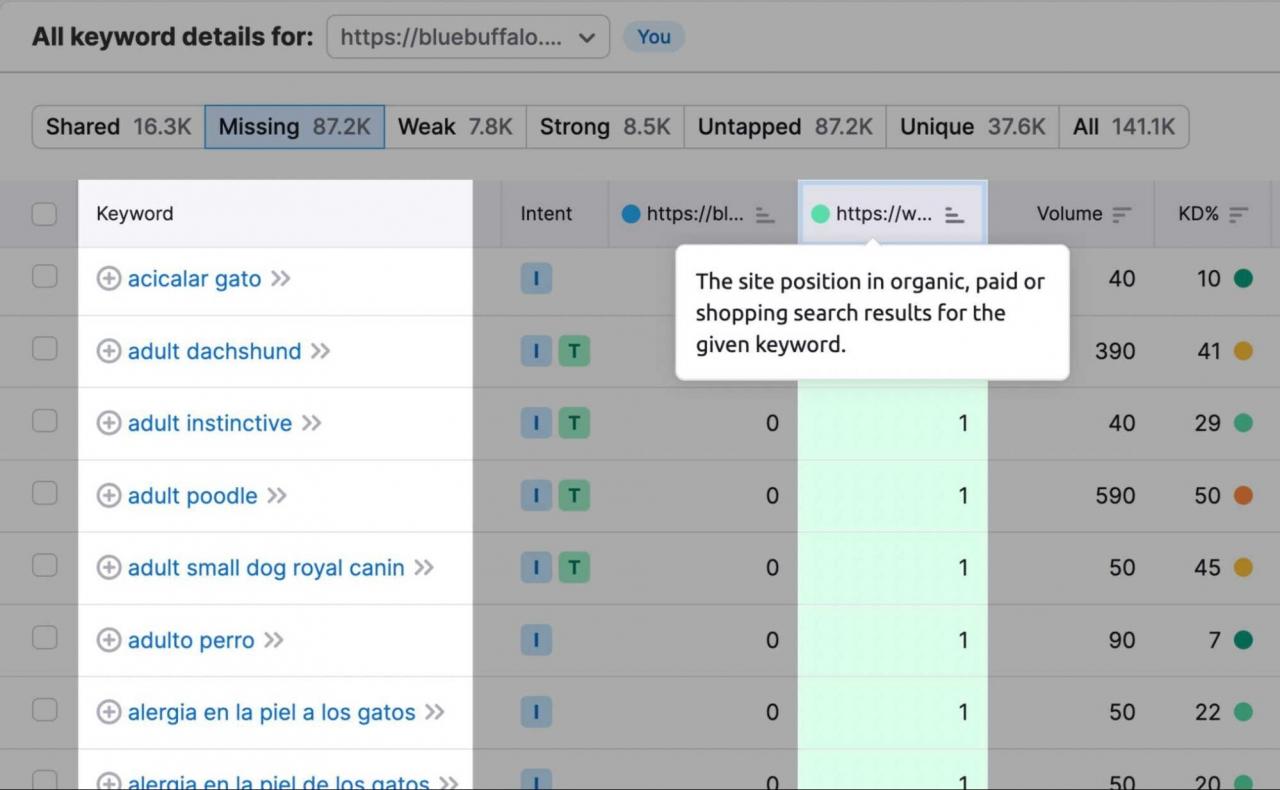Click the plus icon beside acicalar gato
The width and height of the screenshot is (1280, 790).
108,279
